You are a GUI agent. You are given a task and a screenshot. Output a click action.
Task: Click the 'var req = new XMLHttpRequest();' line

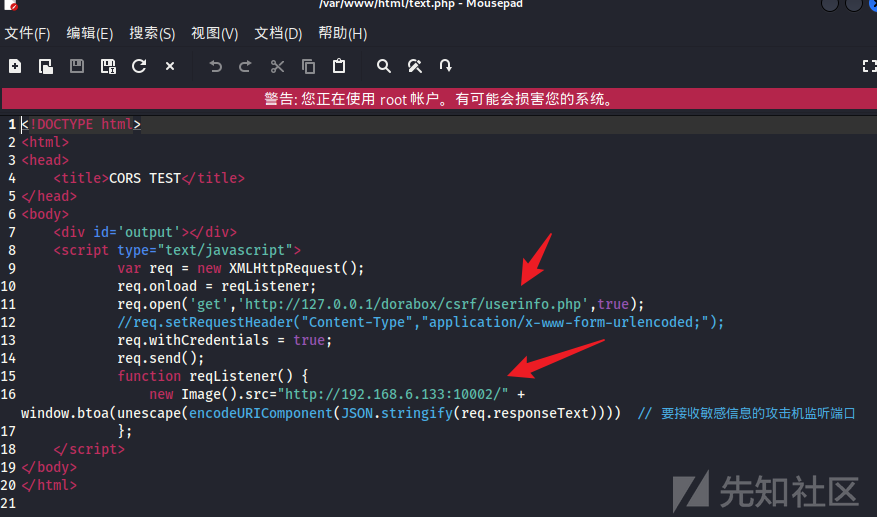pos(241,269)
